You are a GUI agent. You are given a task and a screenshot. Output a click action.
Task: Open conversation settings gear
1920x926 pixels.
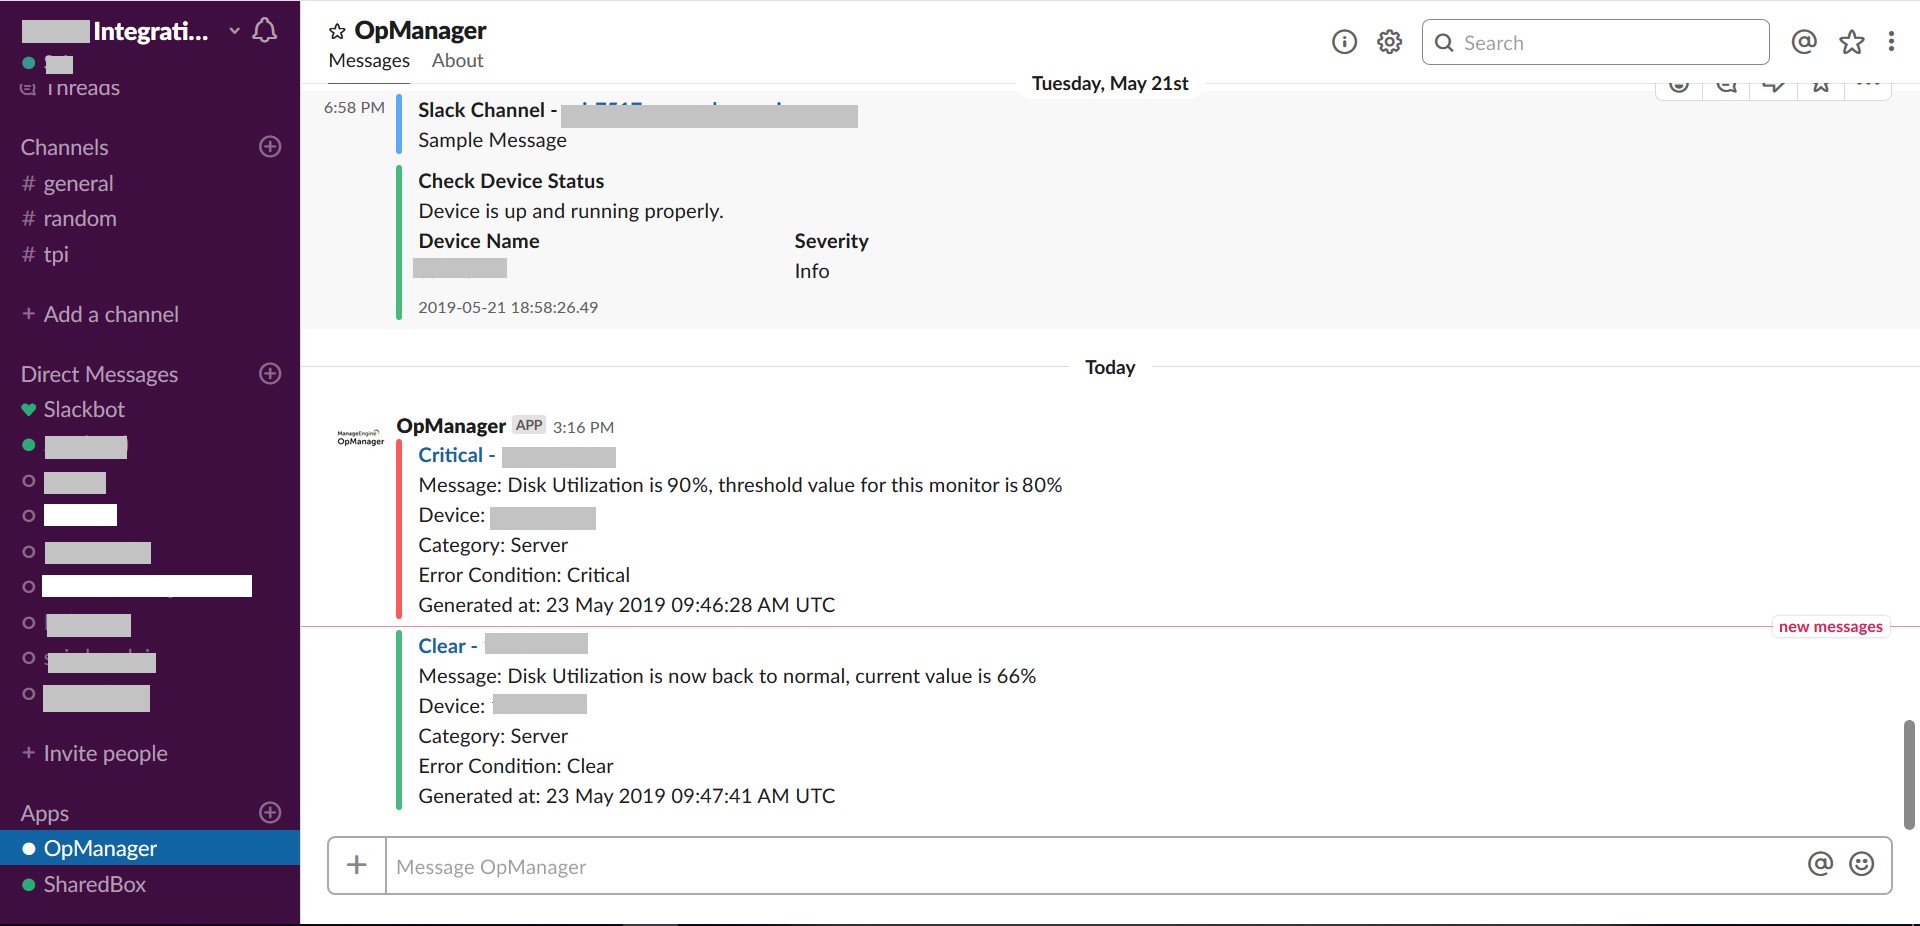pyautogui.click(x=1389, y=42)
